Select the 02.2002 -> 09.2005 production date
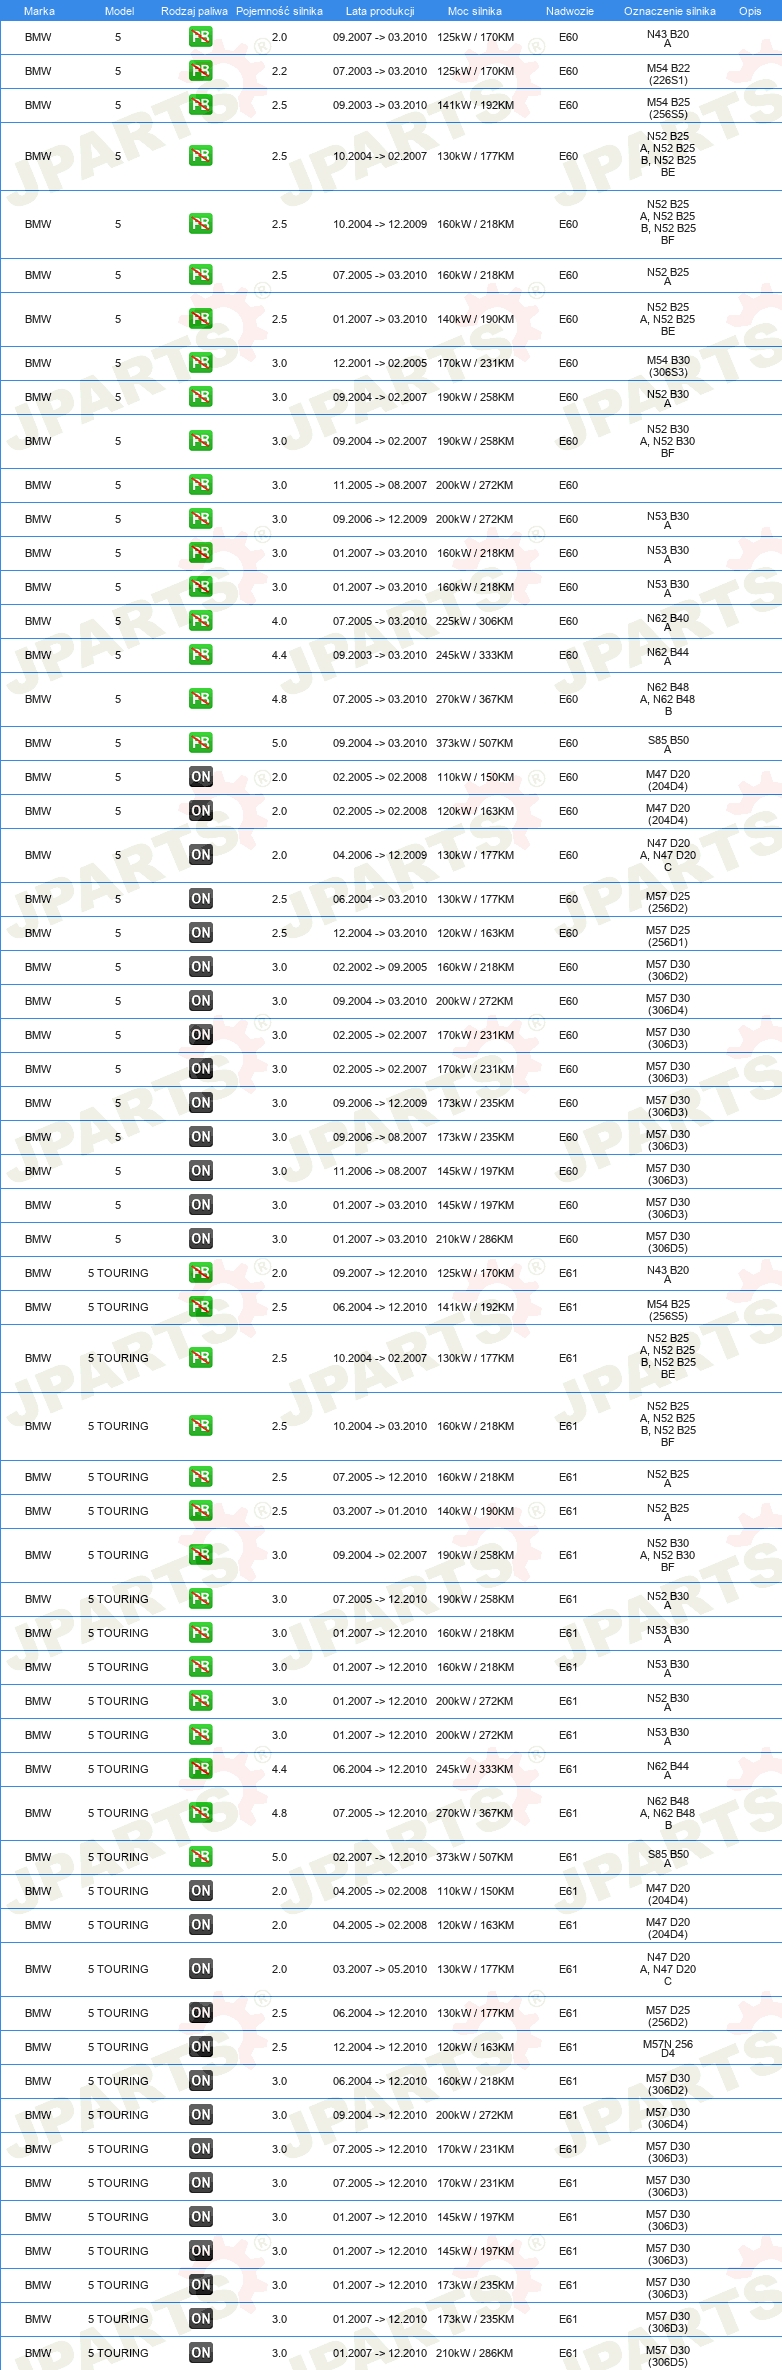 click(x=380, y=967)
